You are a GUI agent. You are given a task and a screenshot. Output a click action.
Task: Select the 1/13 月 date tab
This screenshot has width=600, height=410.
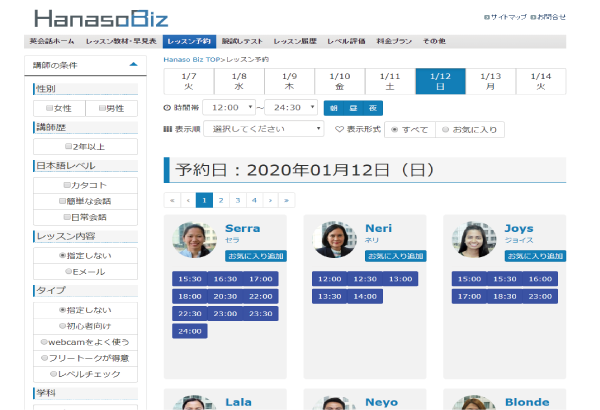point(491,81)
